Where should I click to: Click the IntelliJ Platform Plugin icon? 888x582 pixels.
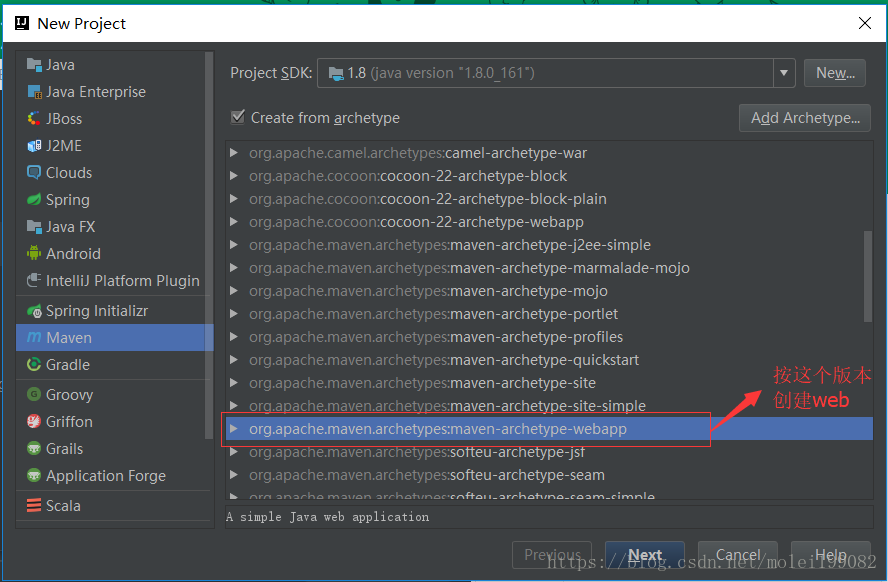(x=34, y=281)
